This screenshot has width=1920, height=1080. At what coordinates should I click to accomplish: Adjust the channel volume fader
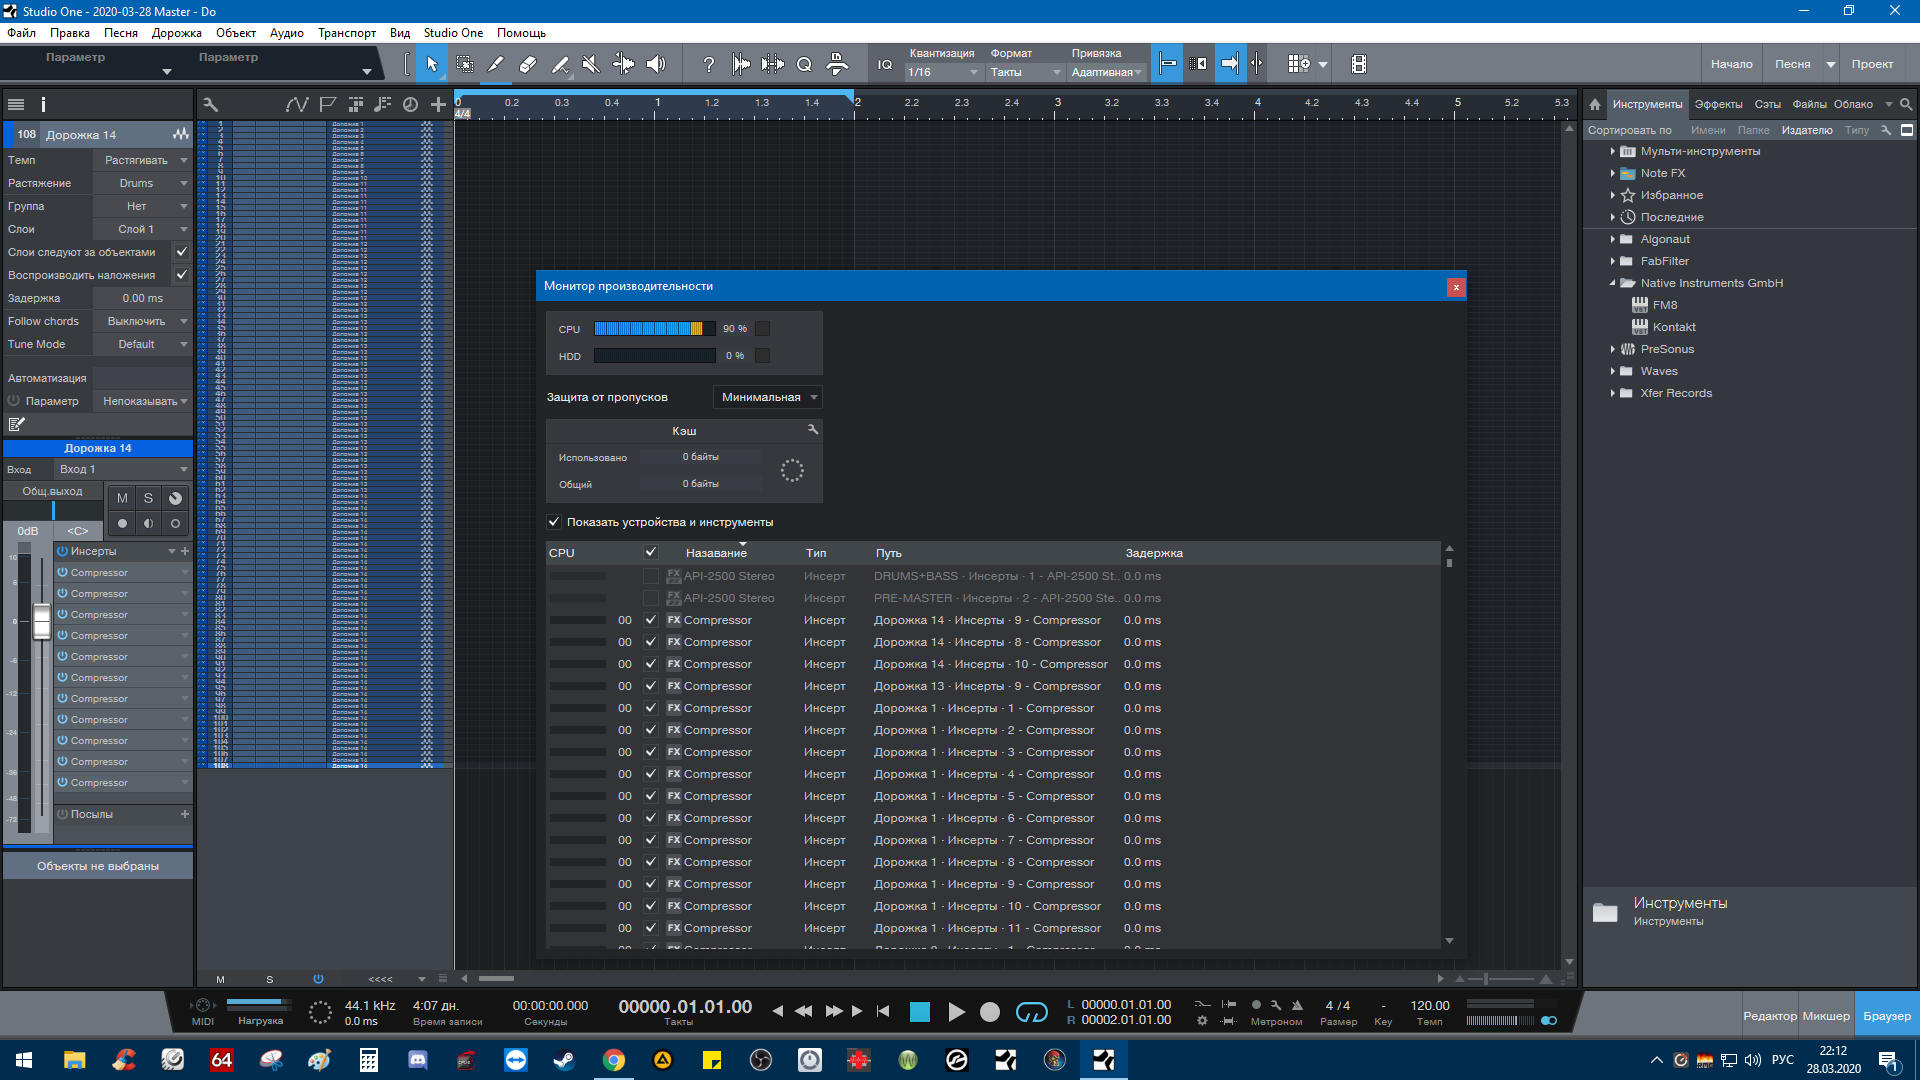click(x=42, y=621)
